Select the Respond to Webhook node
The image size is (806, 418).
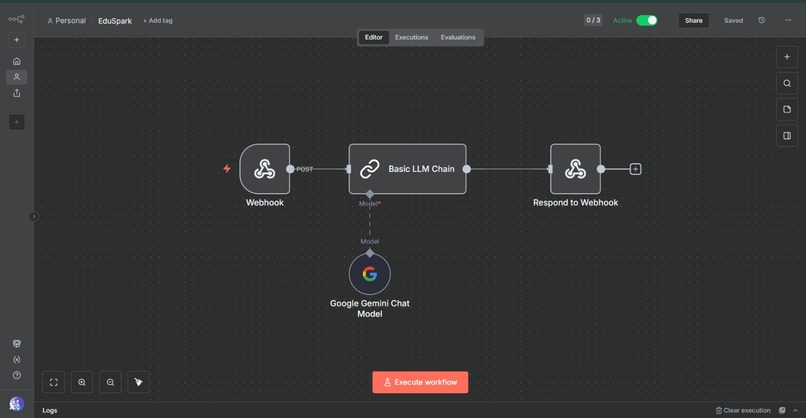tap(575, 169)
